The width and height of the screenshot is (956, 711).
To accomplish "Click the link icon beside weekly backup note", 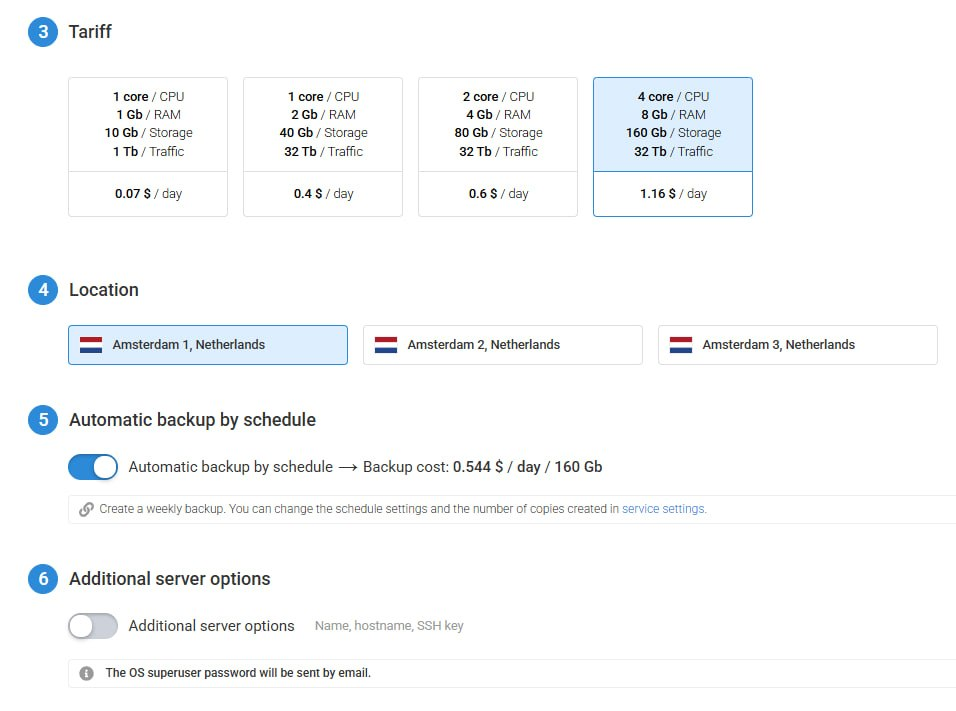I will pos(87,509).
